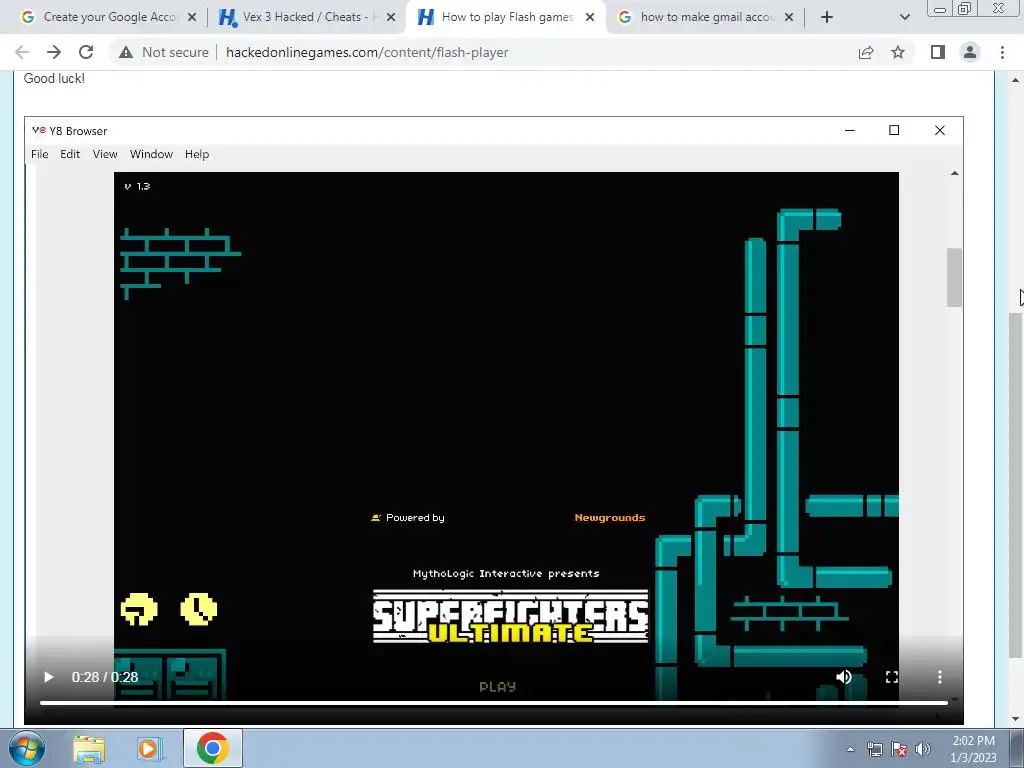Open the Windows Start menu
This screenshot has width=1024, height=768.
coord(27,748)
